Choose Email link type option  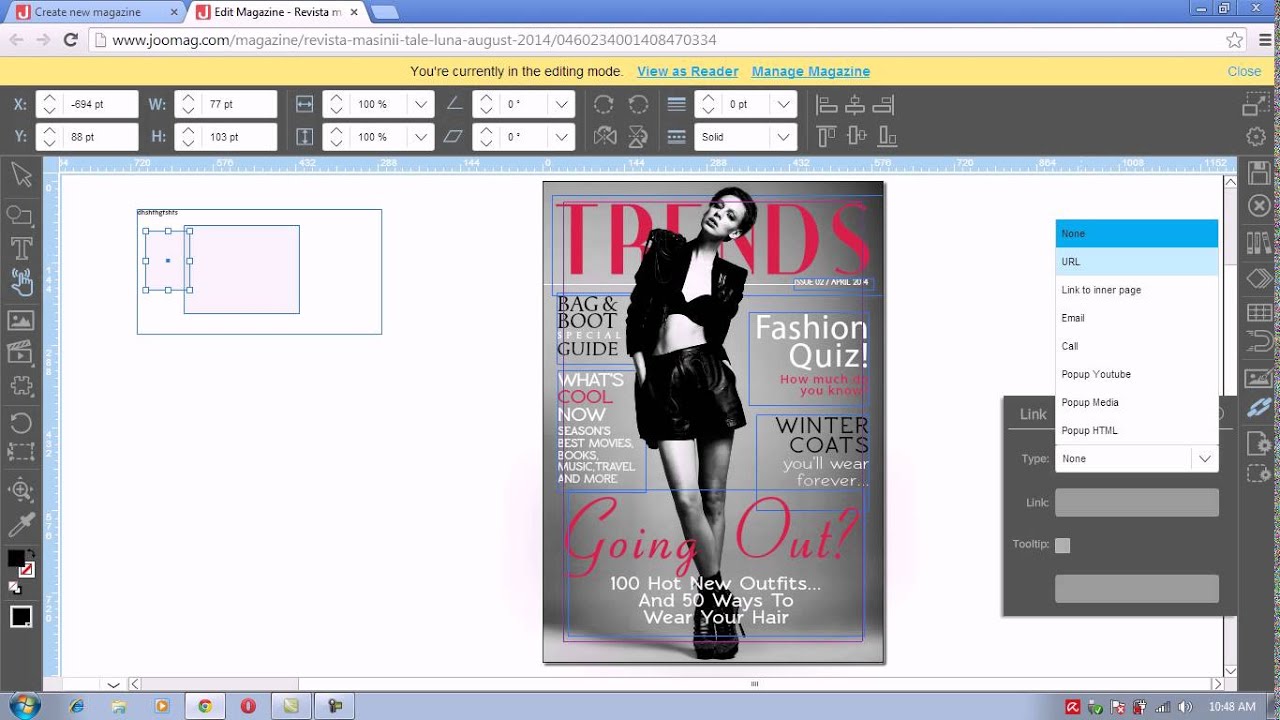pos(1136,318)
